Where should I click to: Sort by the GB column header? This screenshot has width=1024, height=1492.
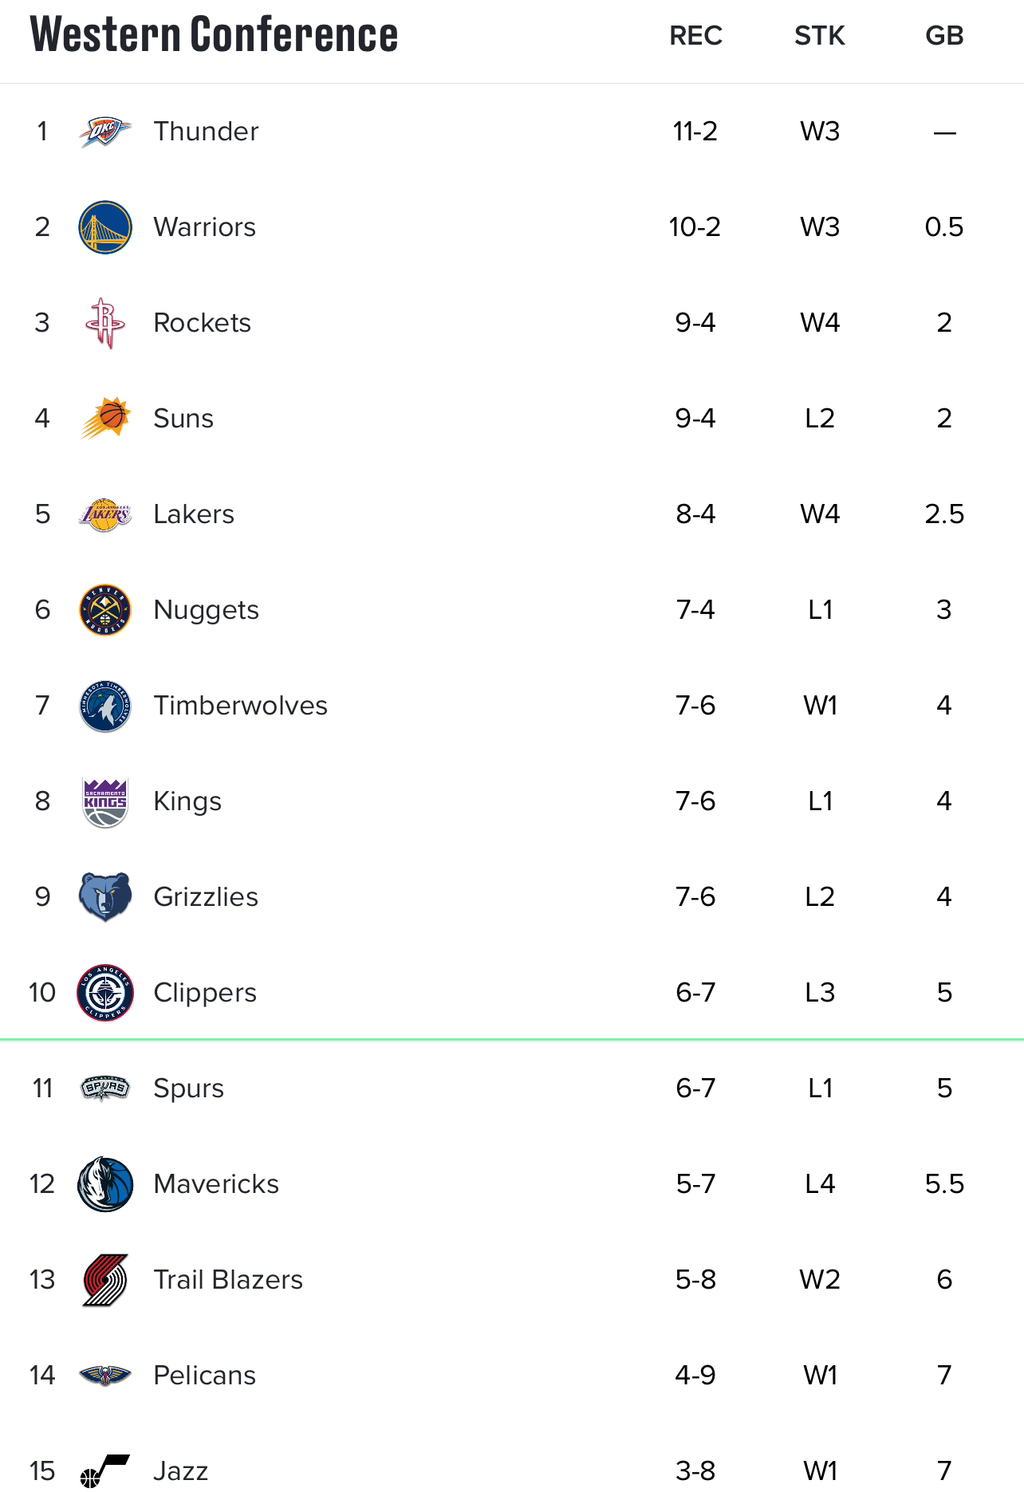point(944,36)
